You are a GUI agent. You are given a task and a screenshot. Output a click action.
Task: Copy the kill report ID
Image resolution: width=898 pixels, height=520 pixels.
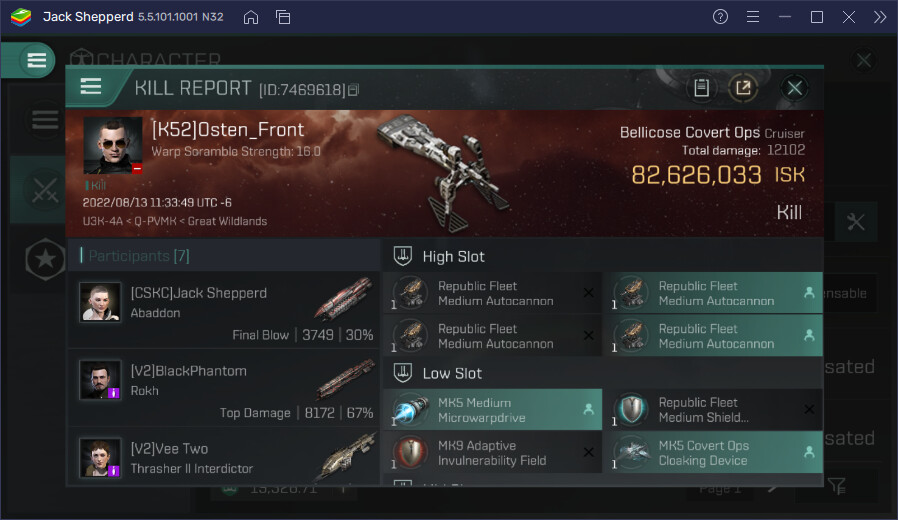point(353,90)
